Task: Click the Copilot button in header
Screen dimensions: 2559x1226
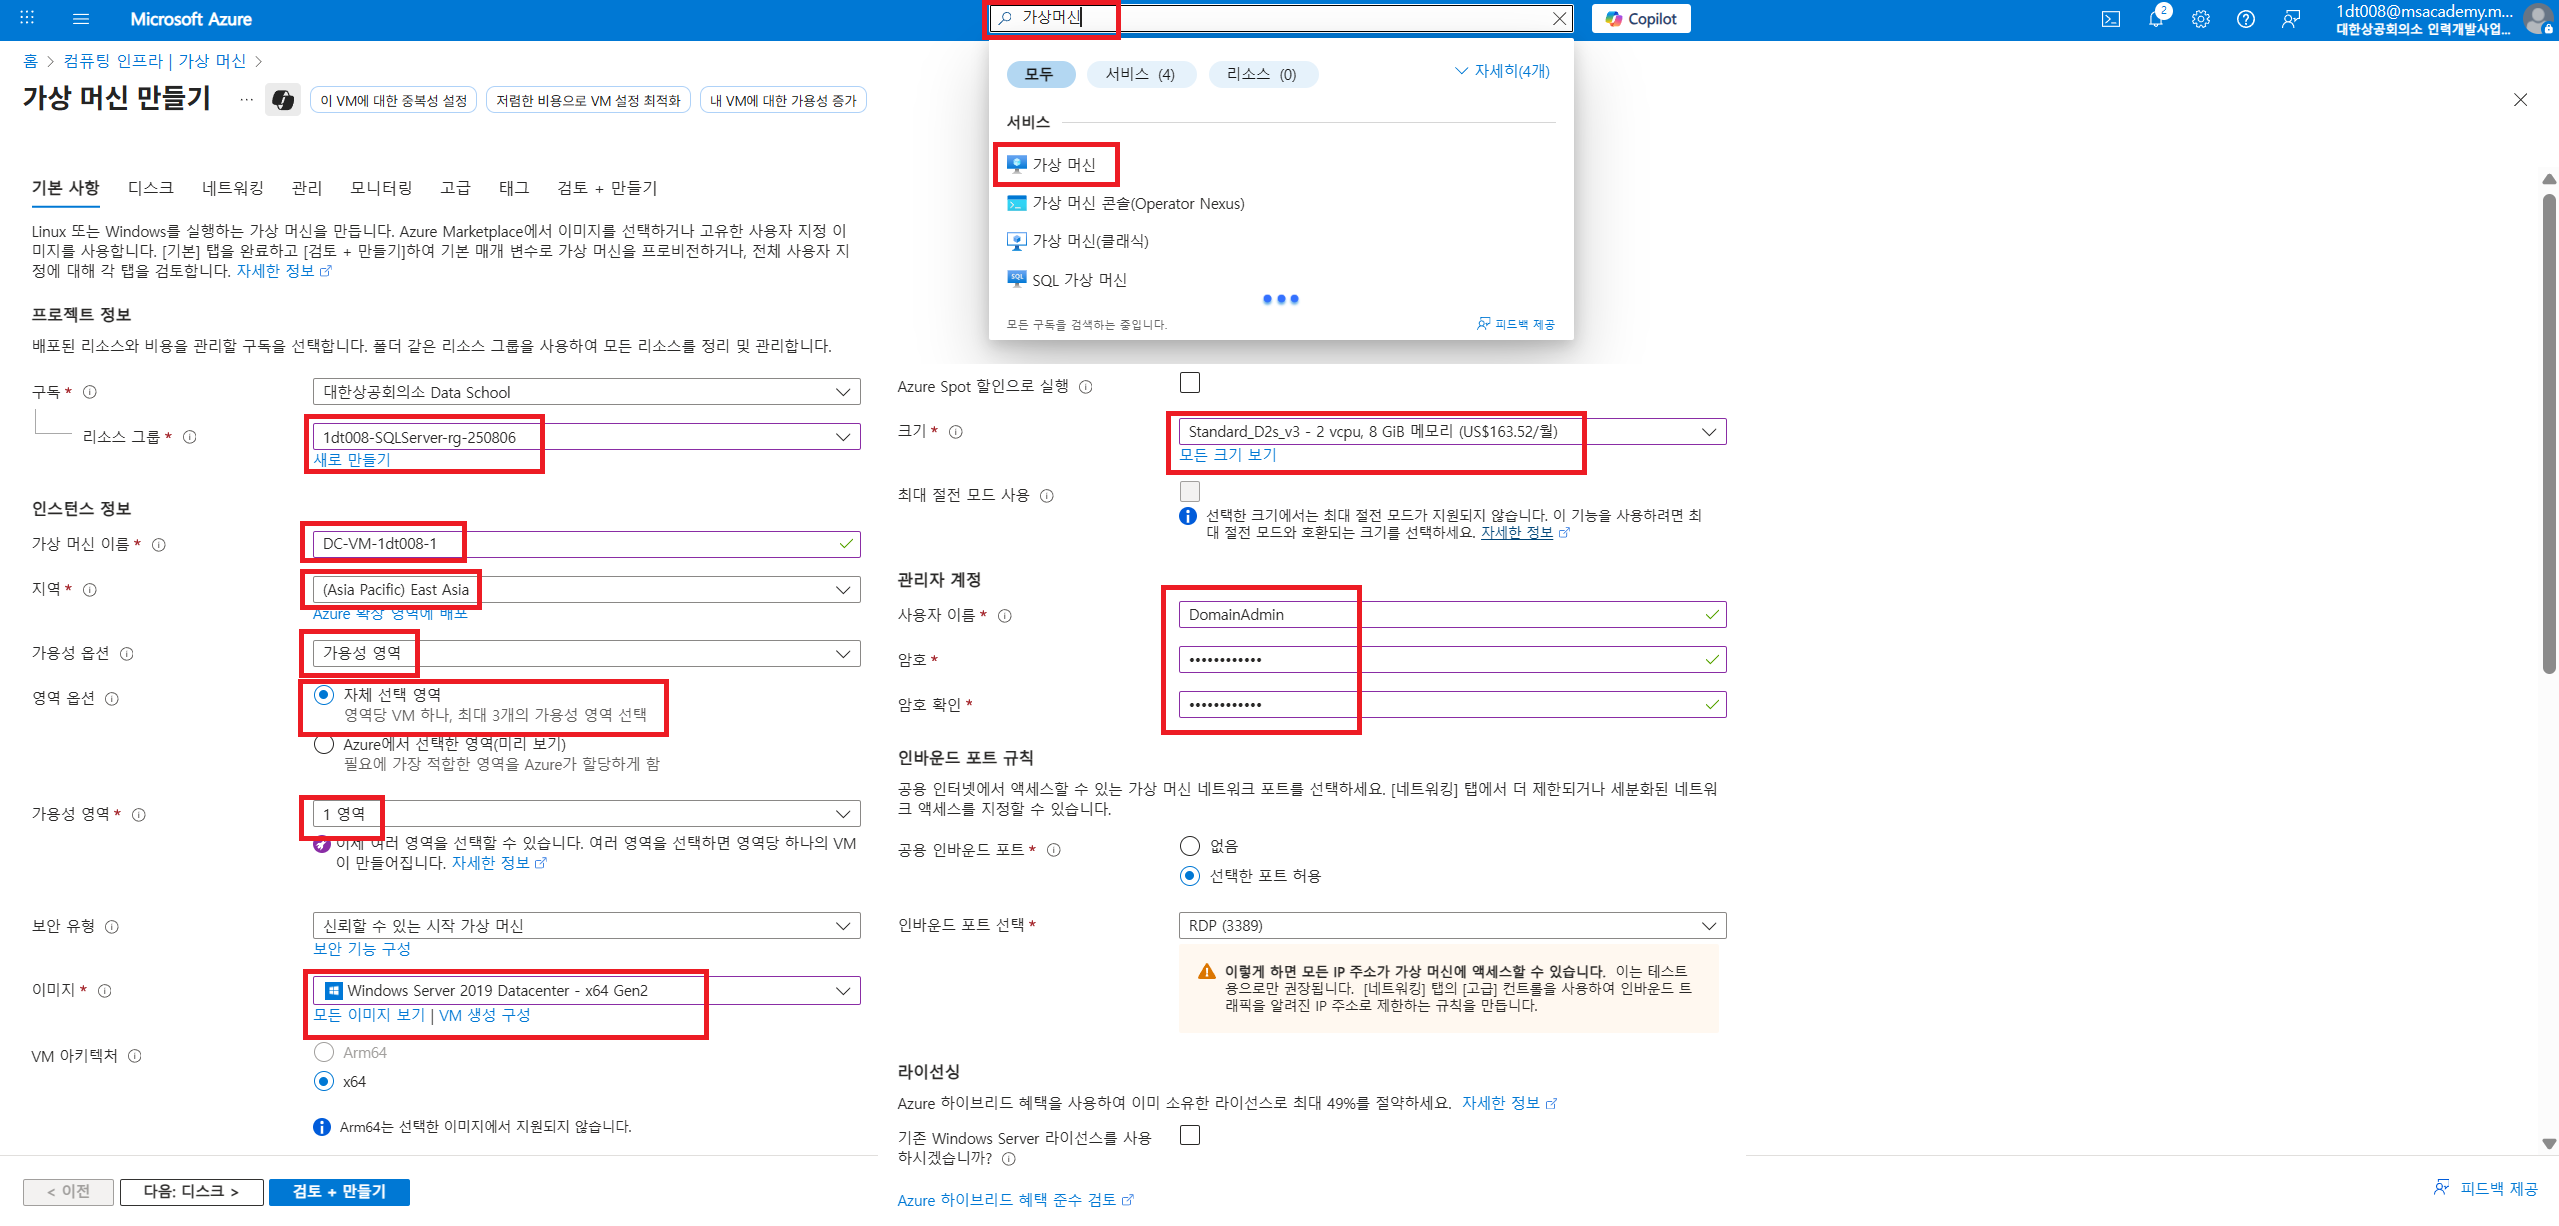Action: coord(1640,19)
